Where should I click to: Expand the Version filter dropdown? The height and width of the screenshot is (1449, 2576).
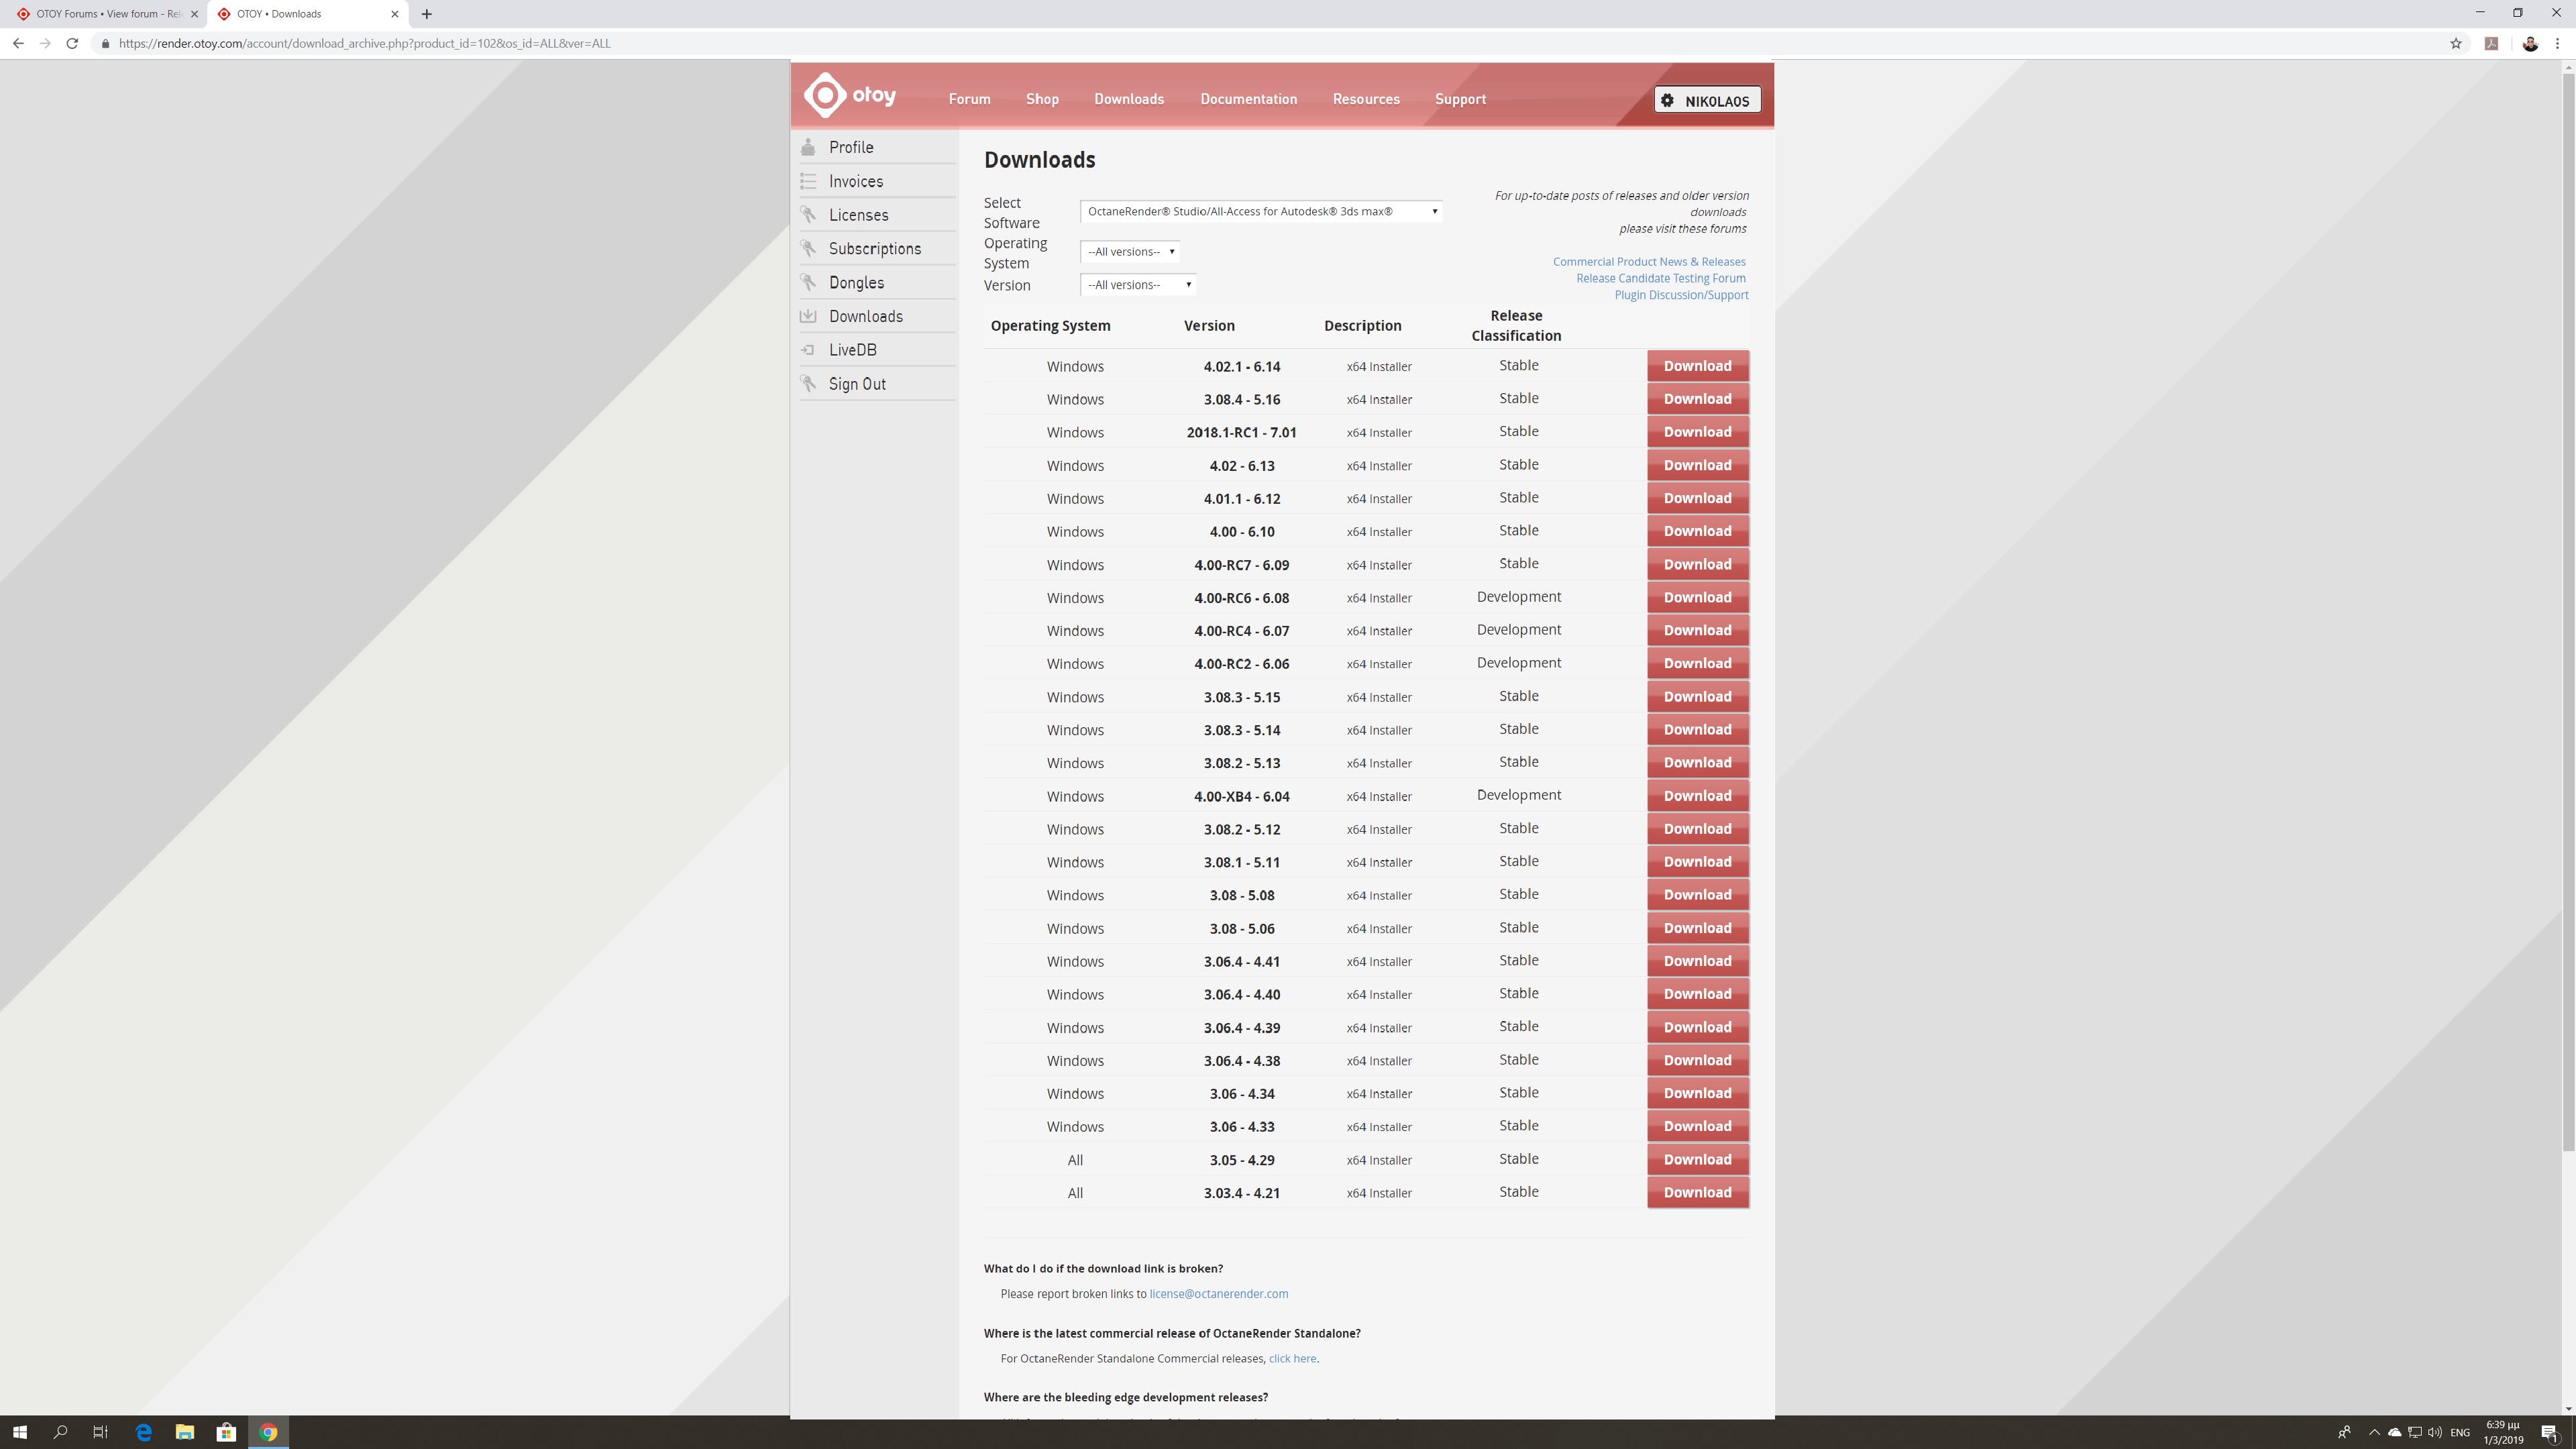tap(1138, 285)
